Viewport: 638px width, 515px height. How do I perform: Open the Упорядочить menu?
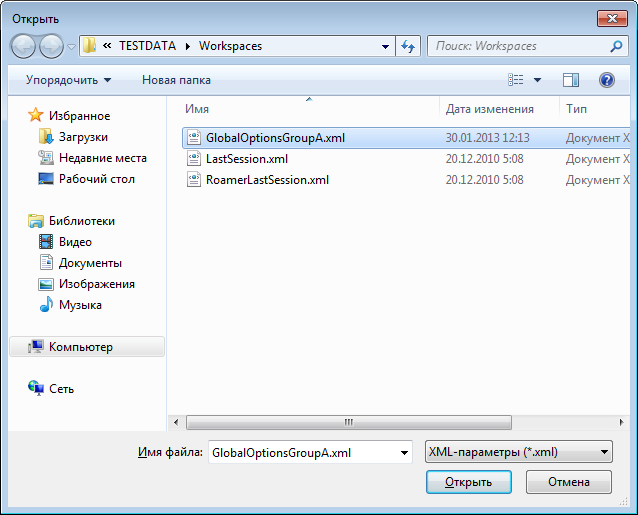pyautogui.click(x=68, y=80)
